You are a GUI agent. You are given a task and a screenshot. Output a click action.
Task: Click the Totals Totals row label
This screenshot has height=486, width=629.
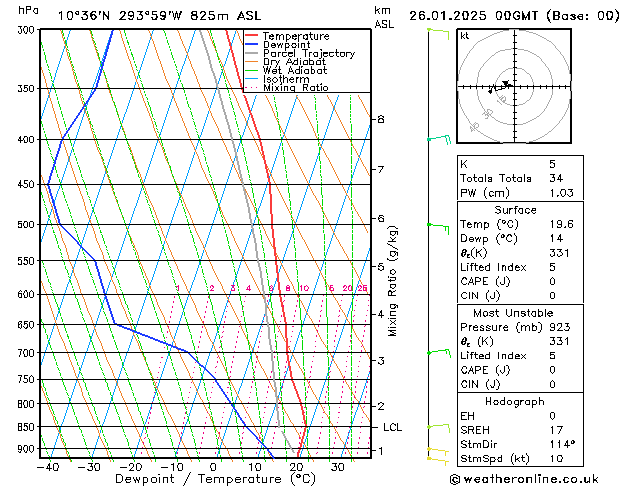(x=495, y=178)
